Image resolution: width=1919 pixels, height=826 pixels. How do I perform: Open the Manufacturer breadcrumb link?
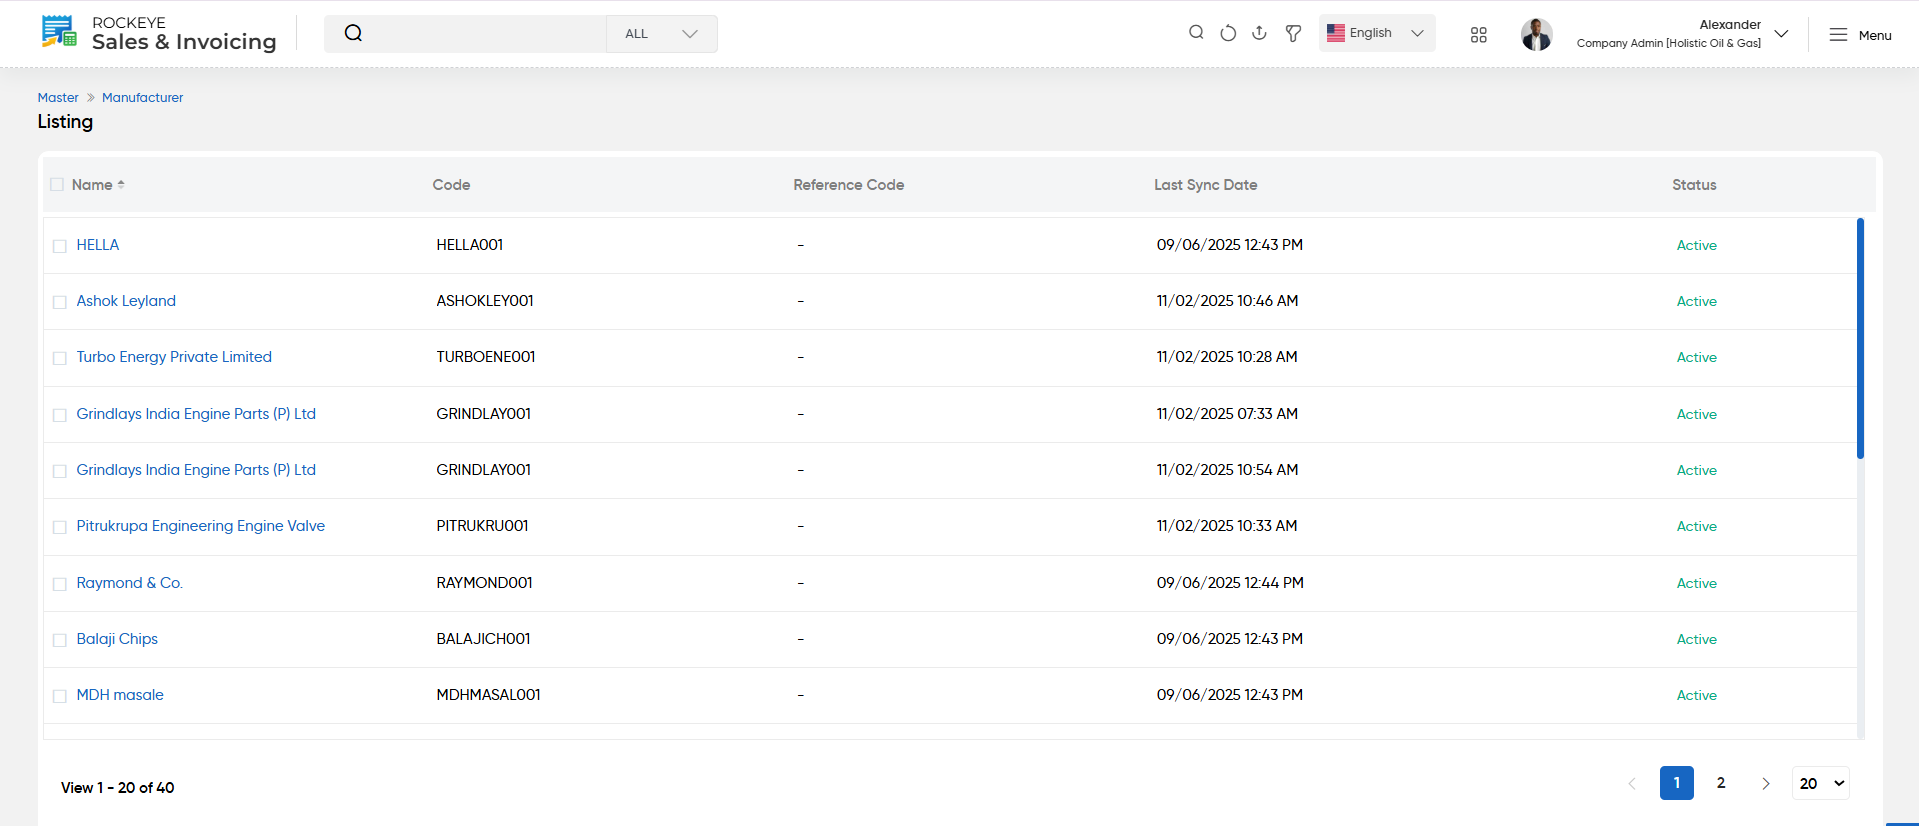pyautogui.click(x=143, y=98)
